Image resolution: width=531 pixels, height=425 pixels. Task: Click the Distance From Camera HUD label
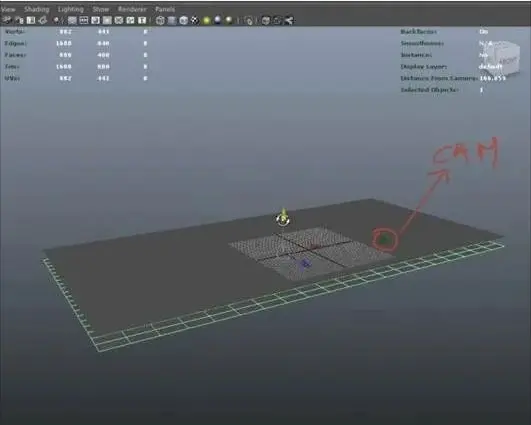point(439,78)
